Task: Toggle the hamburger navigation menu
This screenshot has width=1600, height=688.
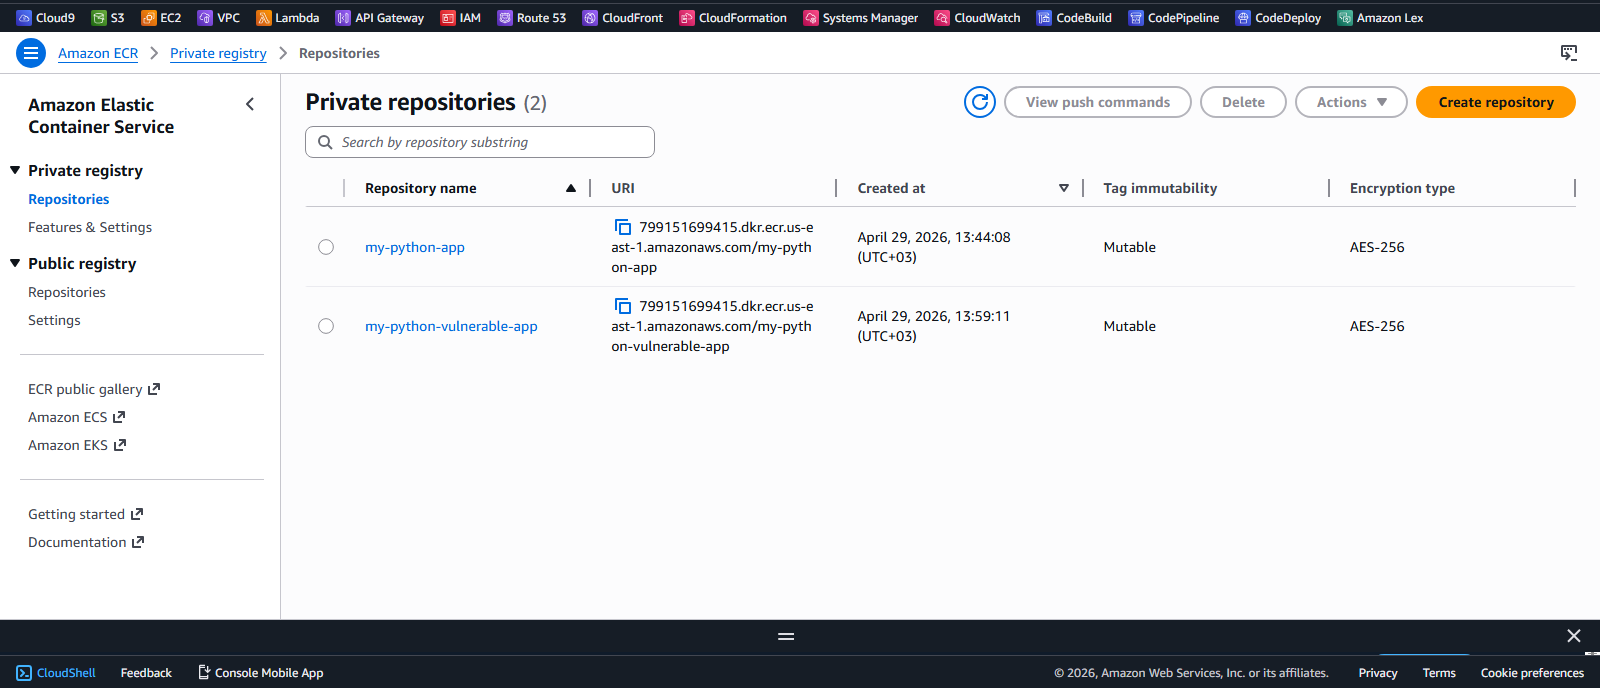Action: coord(31,53)
